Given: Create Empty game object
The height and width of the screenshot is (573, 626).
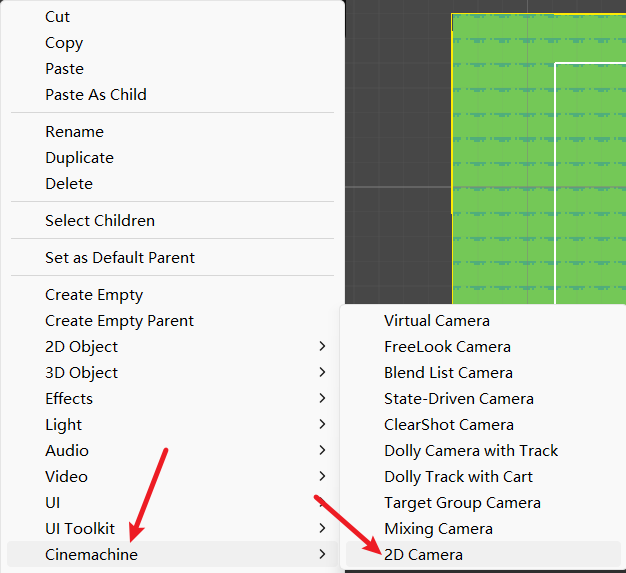Looking at the screenshot, I should coord(94,295).
